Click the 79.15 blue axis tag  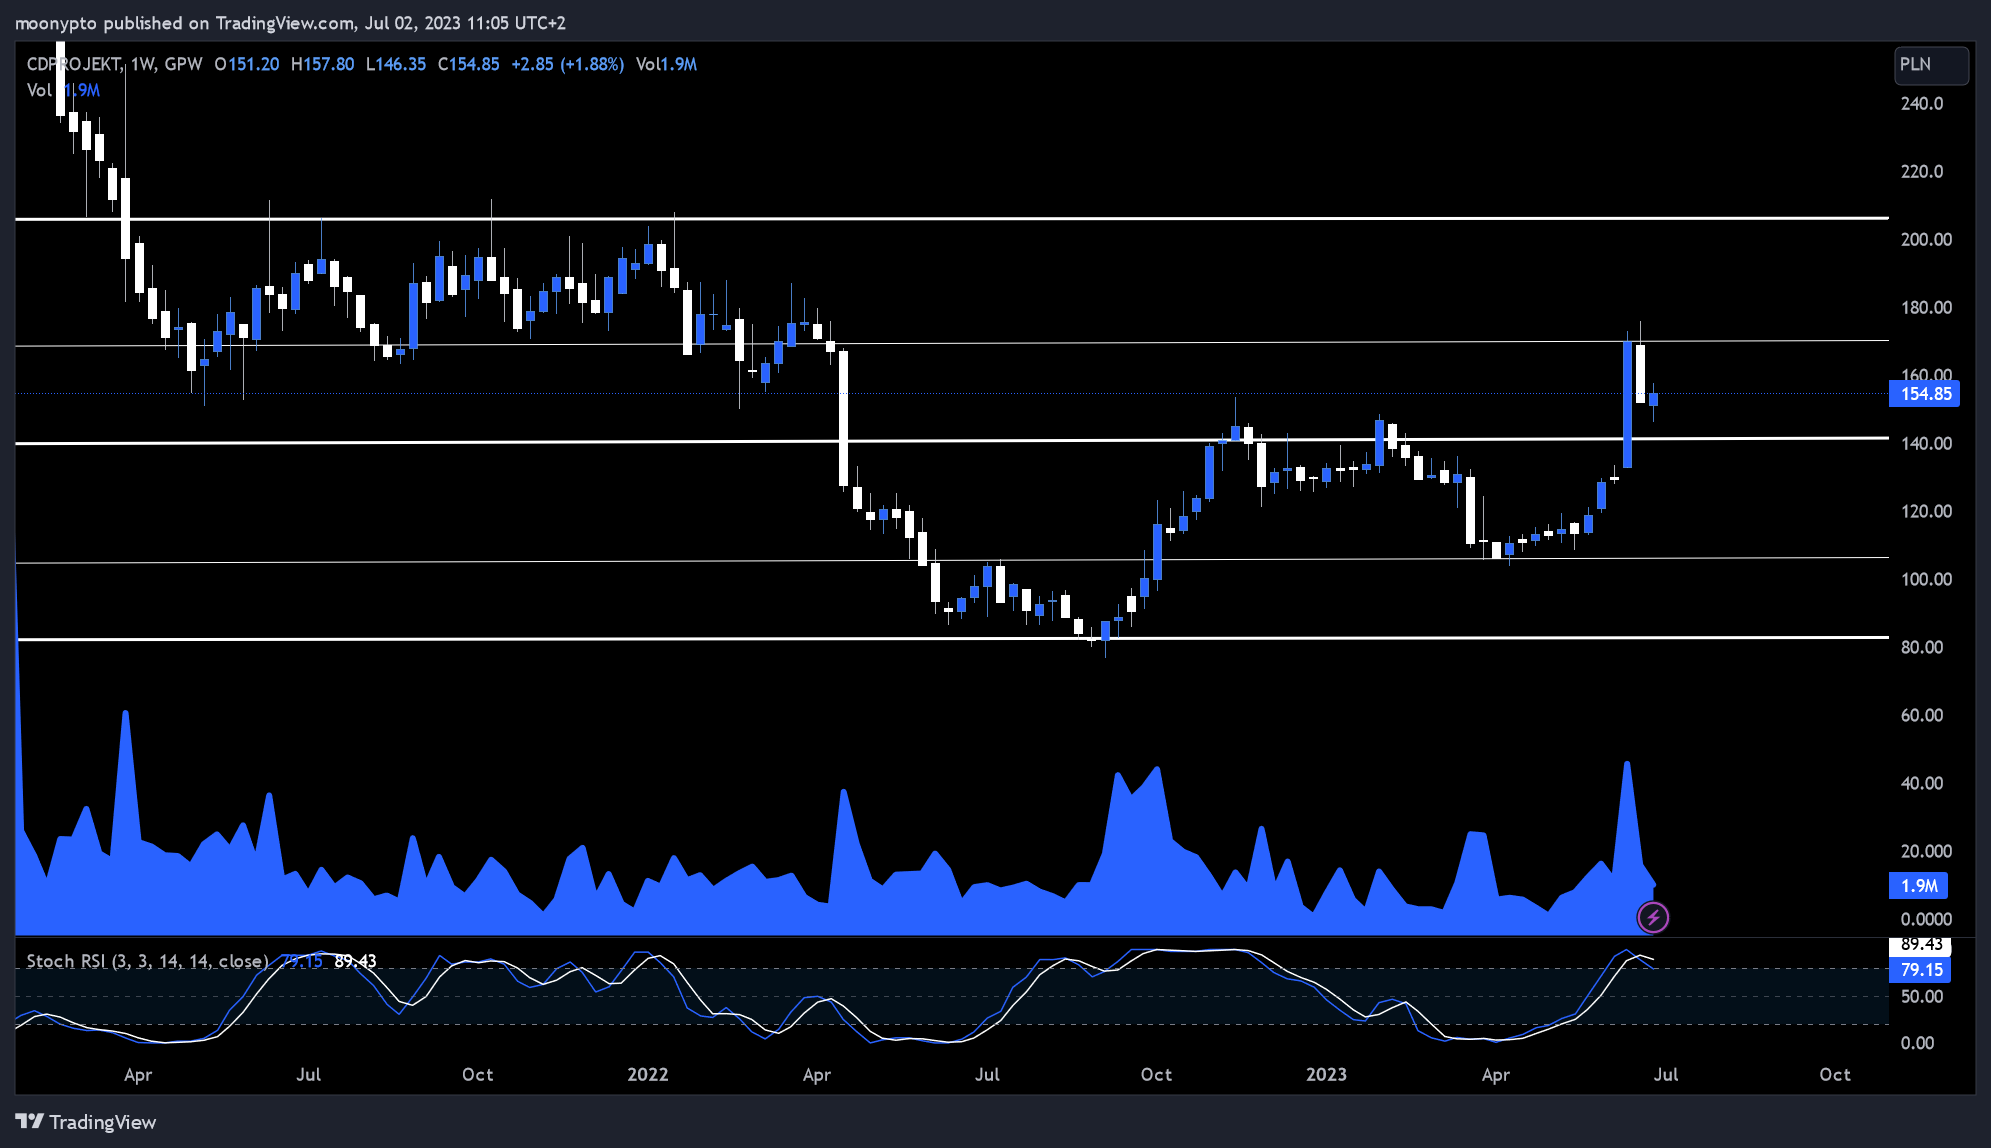tap(1920, 970)
